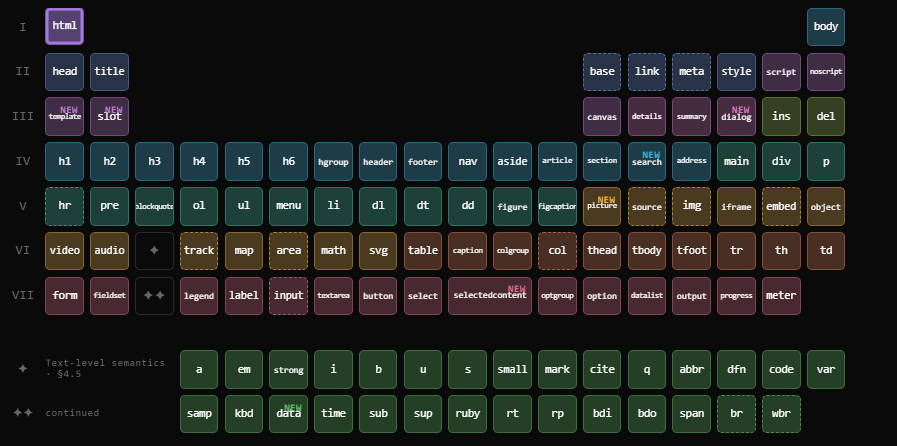Click the double-star placeholder tile in row VII
The image size is (897, 446).
coord(154,296)
